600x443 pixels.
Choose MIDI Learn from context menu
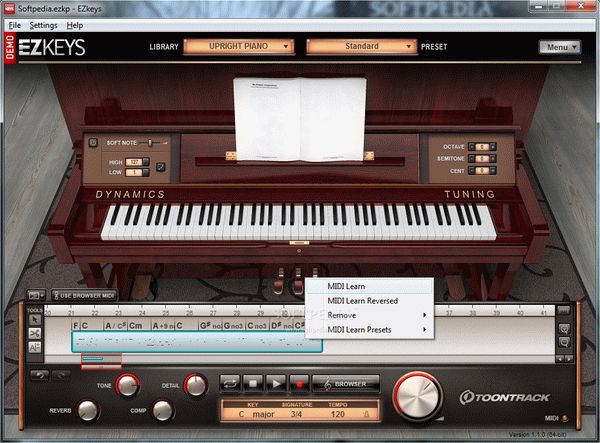coord(370,286)
